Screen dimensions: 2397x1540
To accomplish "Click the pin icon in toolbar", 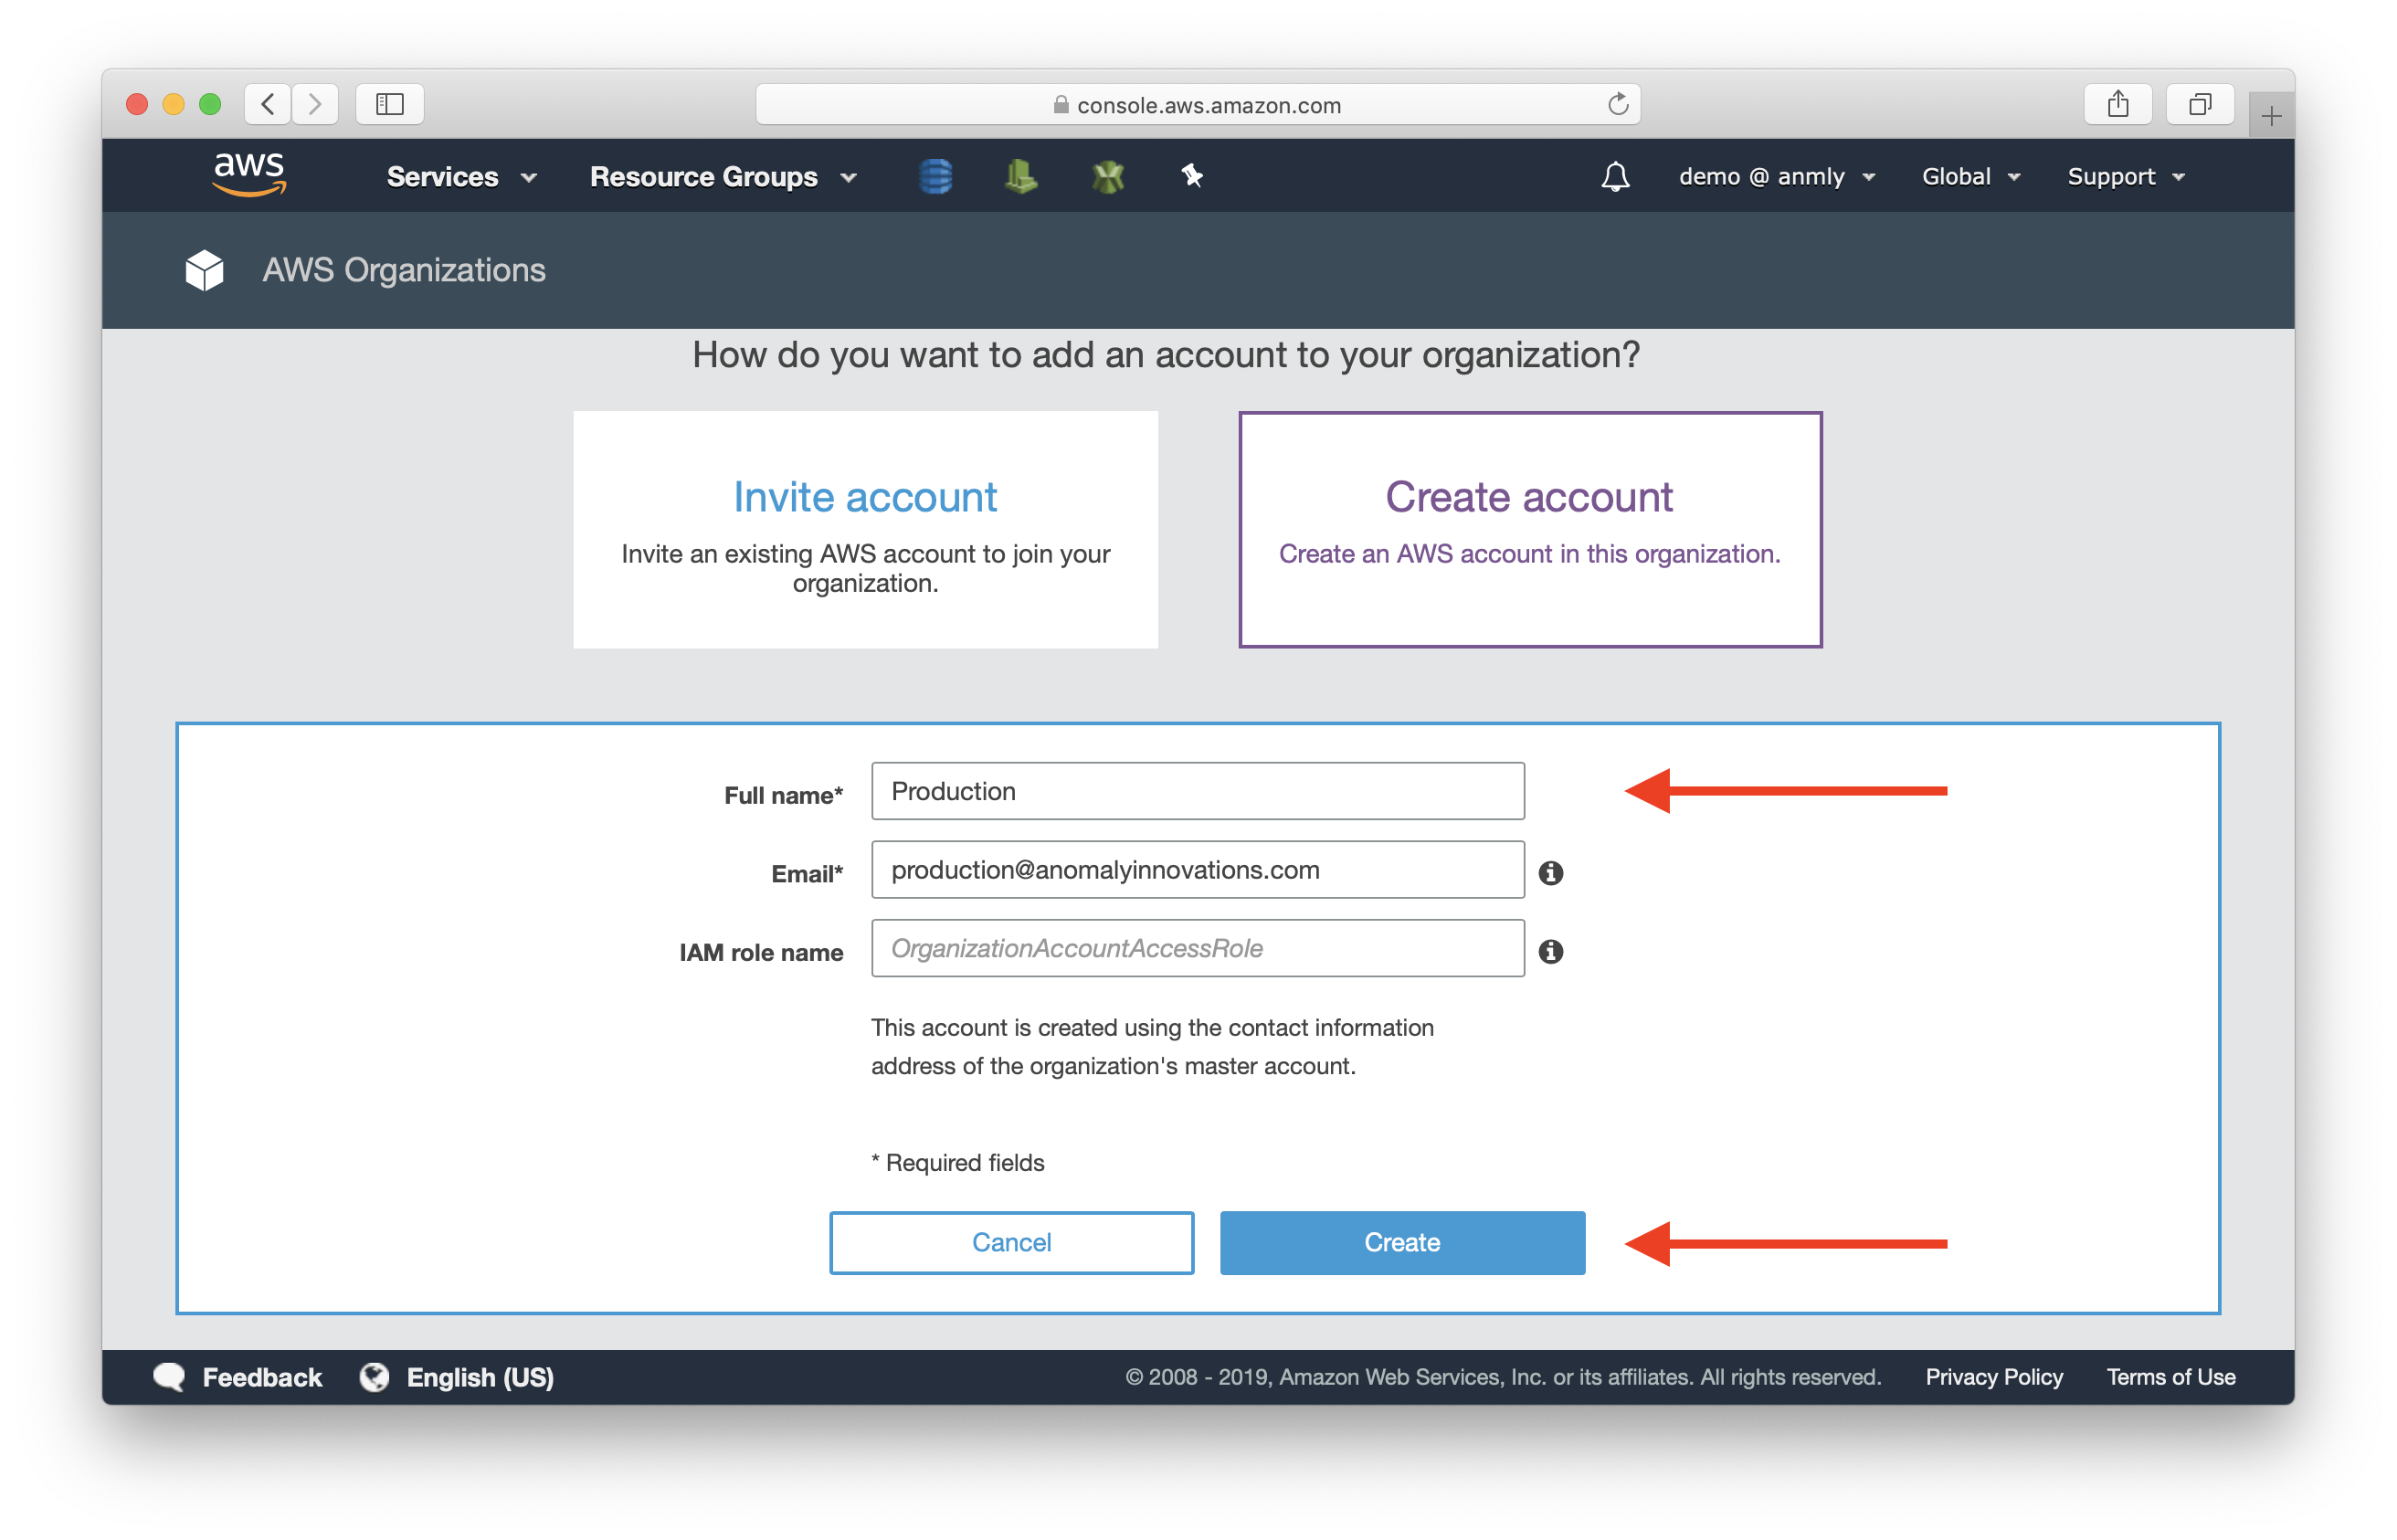I will (1191, 174).
